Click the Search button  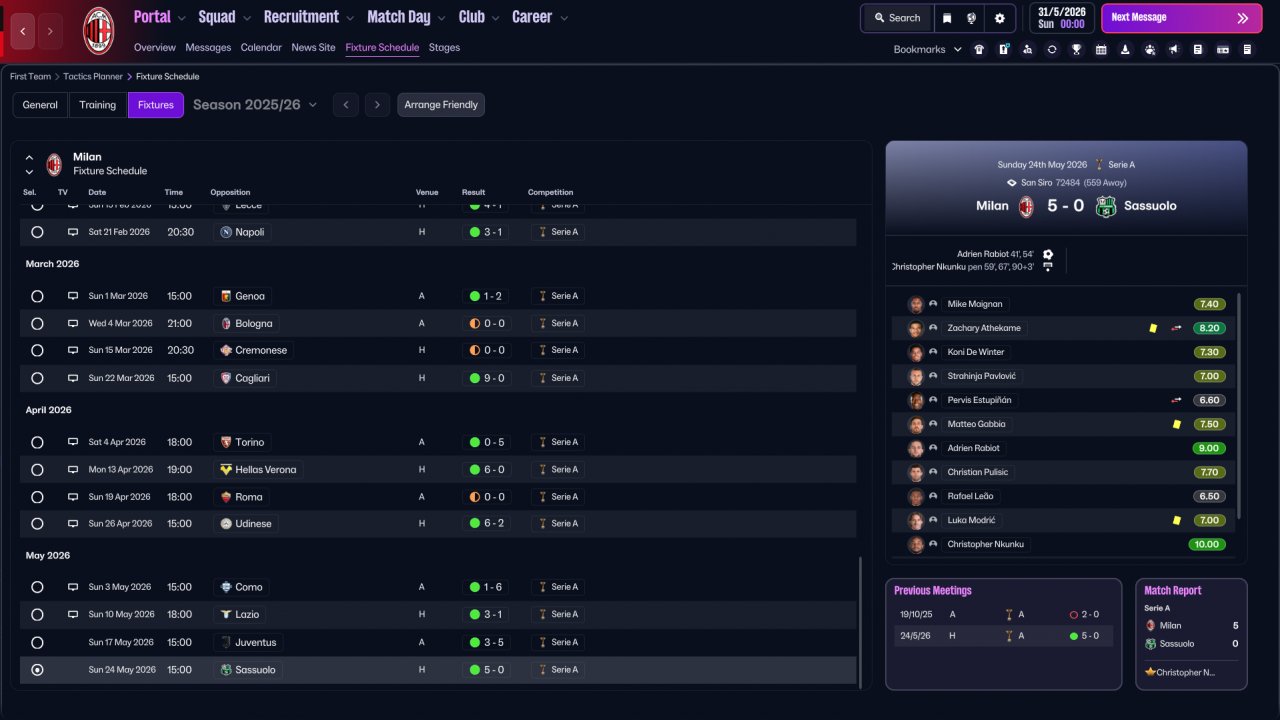click(896, 18)
